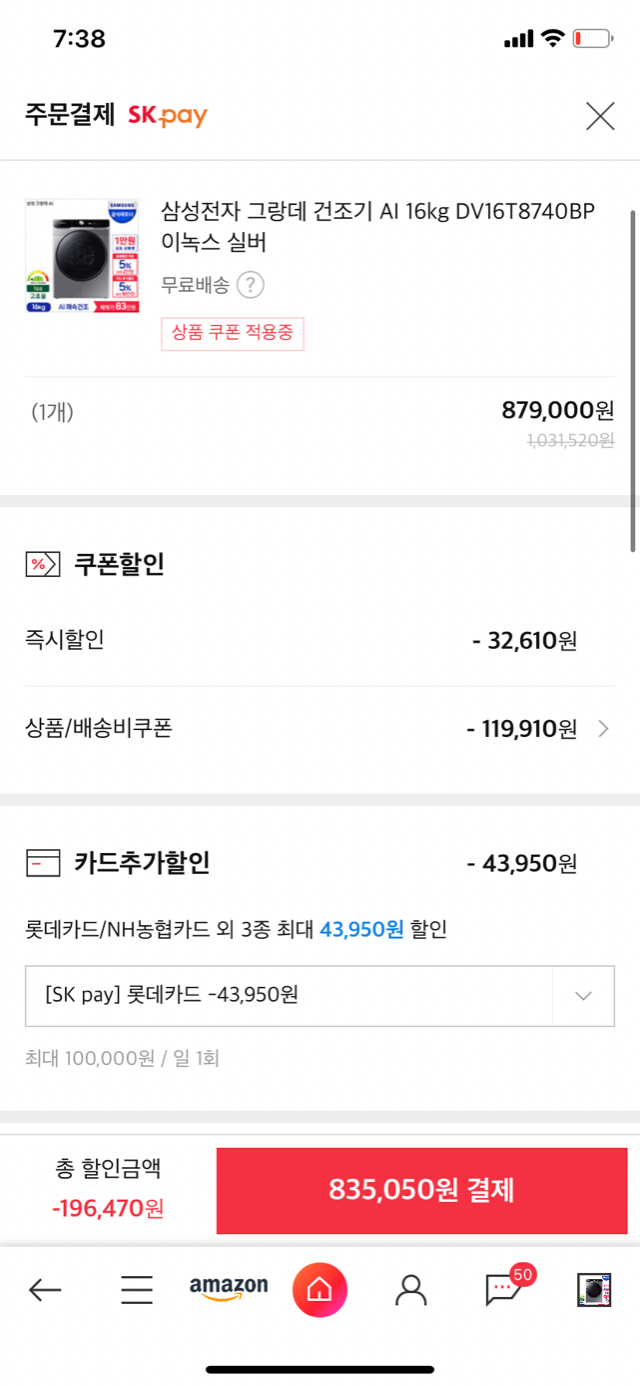
Task: Close the order payment page
Action: [x=599, y=116]
